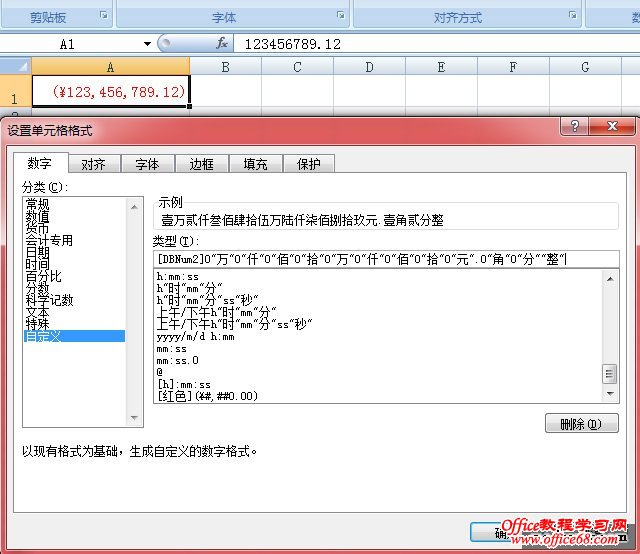Image resolution: width=640 pixels, height=554 pixels.
Task: Click the 删除 button
Action: click(581, 424)
